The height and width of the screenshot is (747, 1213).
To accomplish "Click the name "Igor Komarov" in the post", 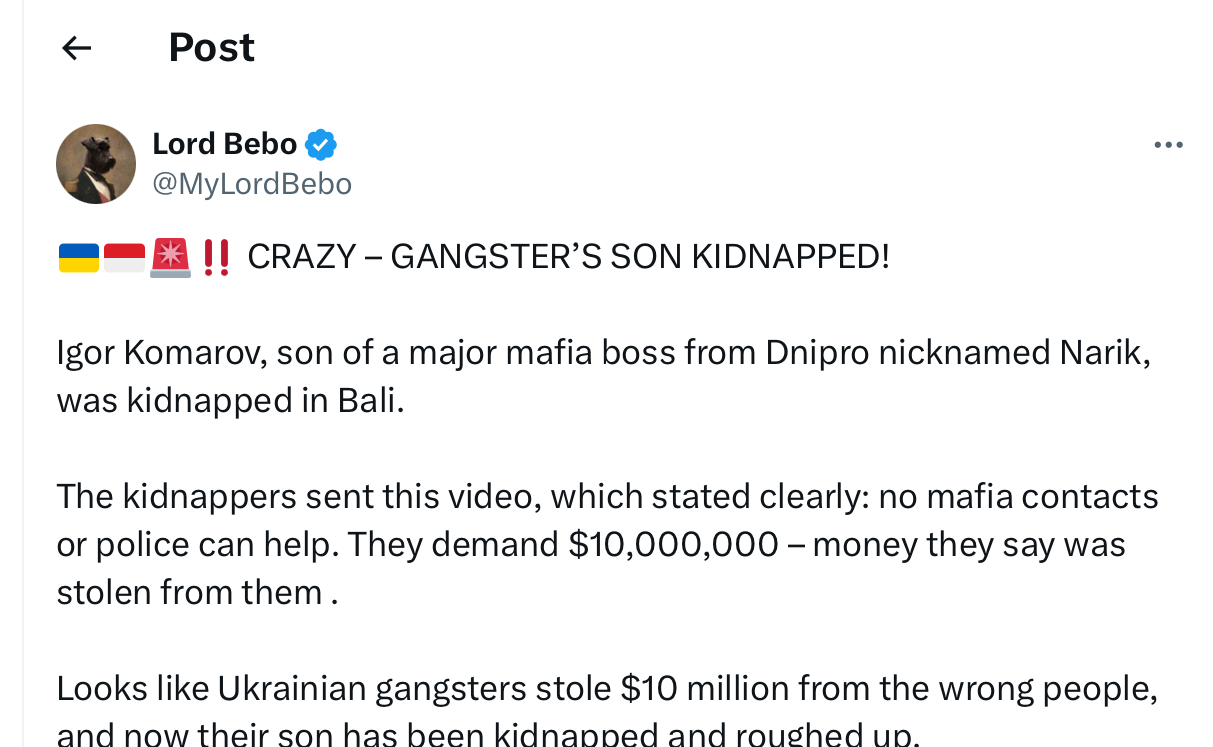I will click(160, 353).
